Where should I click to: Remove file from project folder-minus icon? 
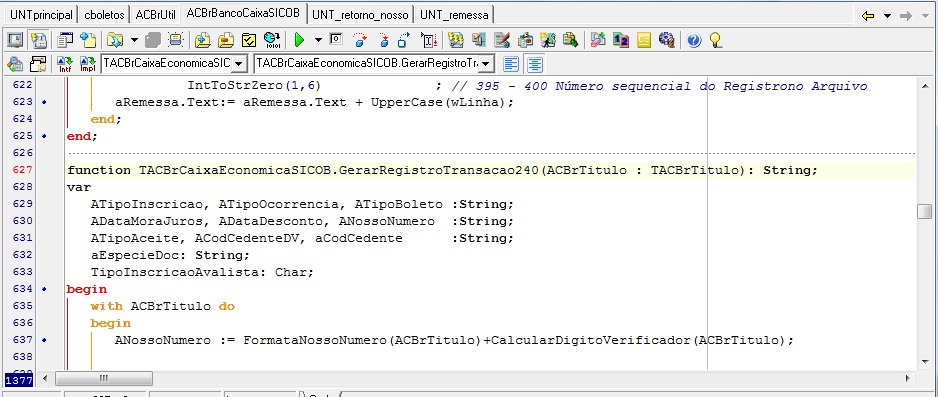click(226, 40)
